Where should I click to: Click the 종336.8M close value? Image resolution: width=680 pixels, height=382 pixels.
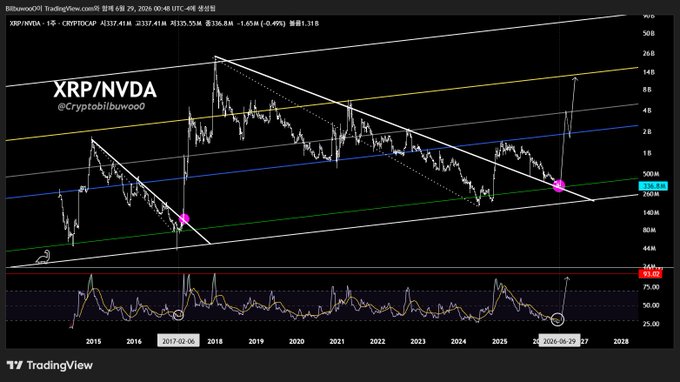click(219, 23)
